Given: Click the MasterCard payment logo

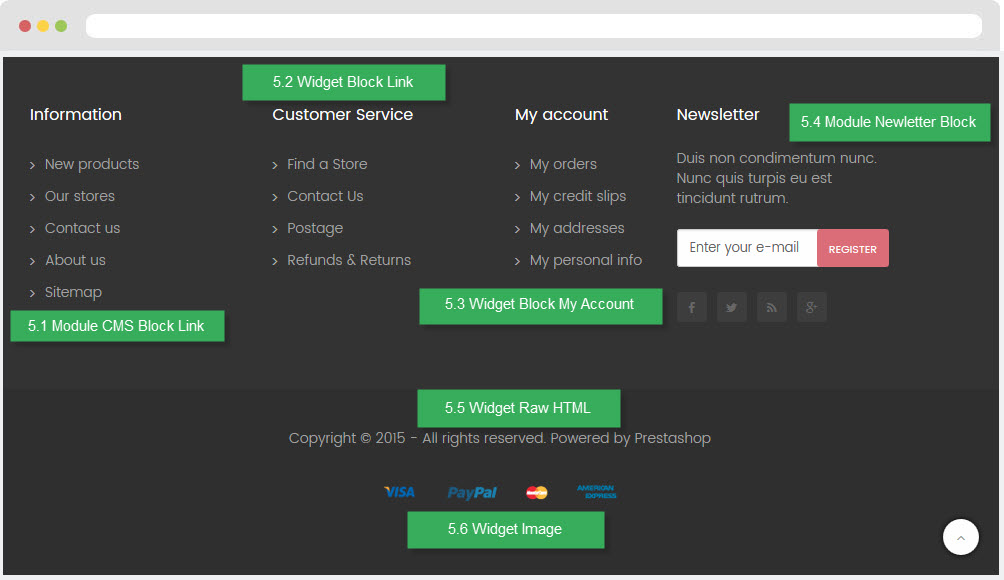Looking at the screenshot, I should click(x=537, y=492).
